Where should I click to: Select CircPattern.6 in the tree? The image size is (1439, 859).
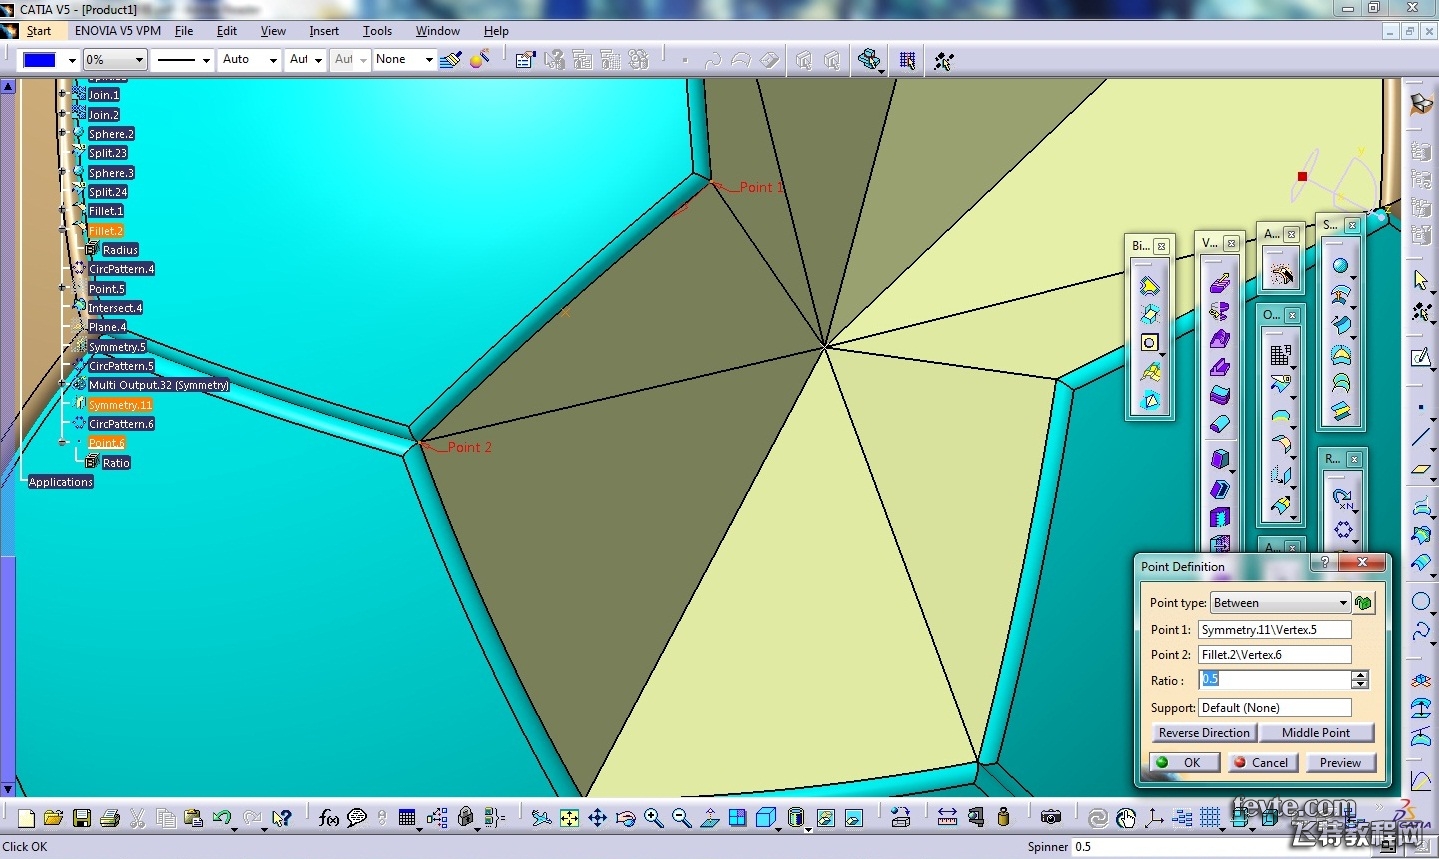point(121,423)
